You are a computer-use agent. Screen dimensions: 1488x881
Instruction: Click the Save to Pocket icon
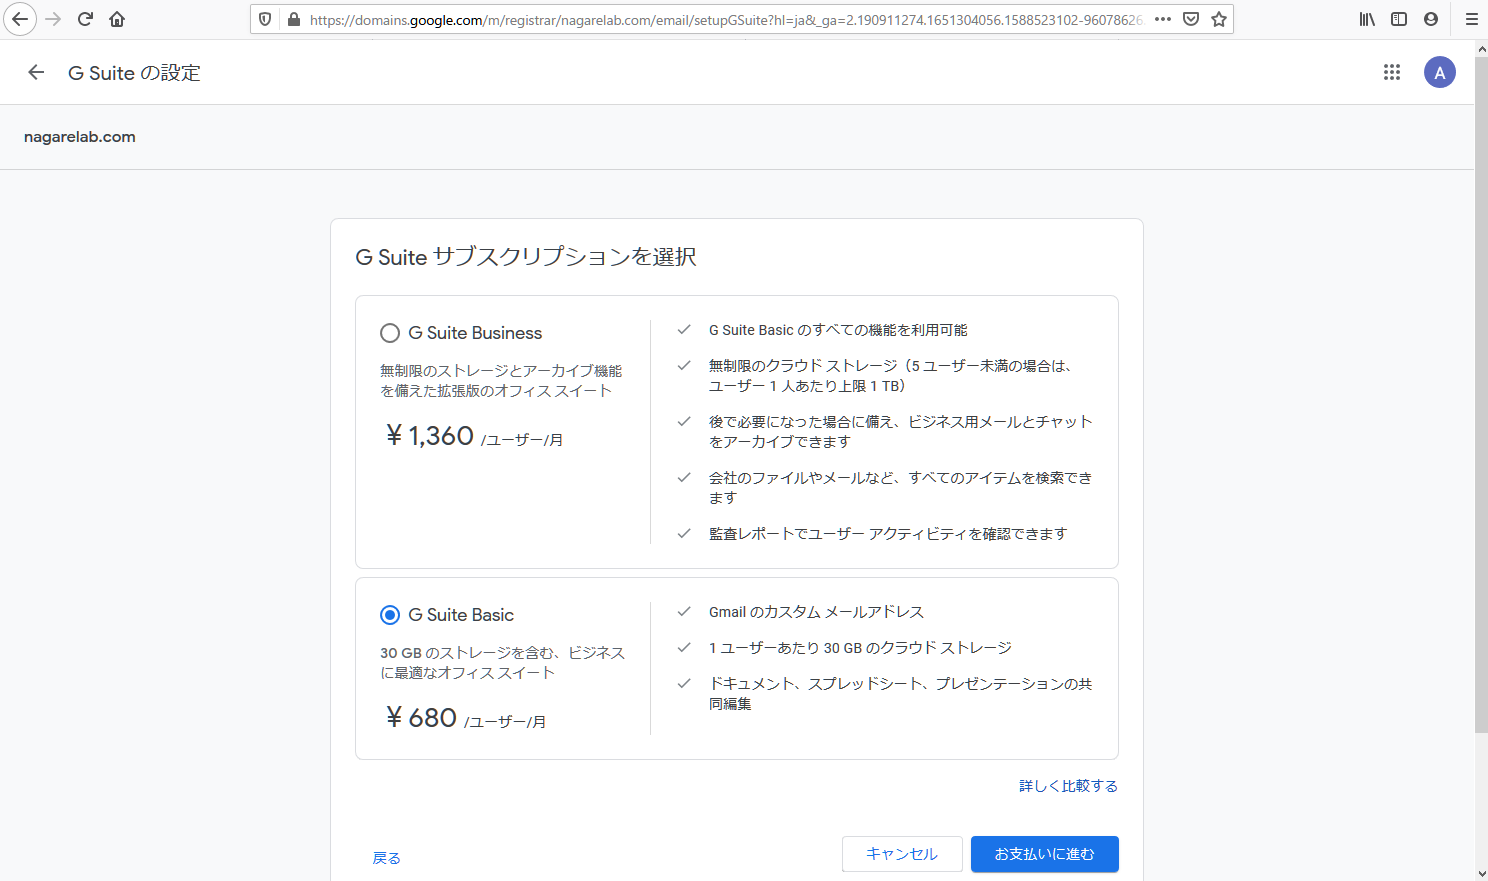(x=1191, y=19)
